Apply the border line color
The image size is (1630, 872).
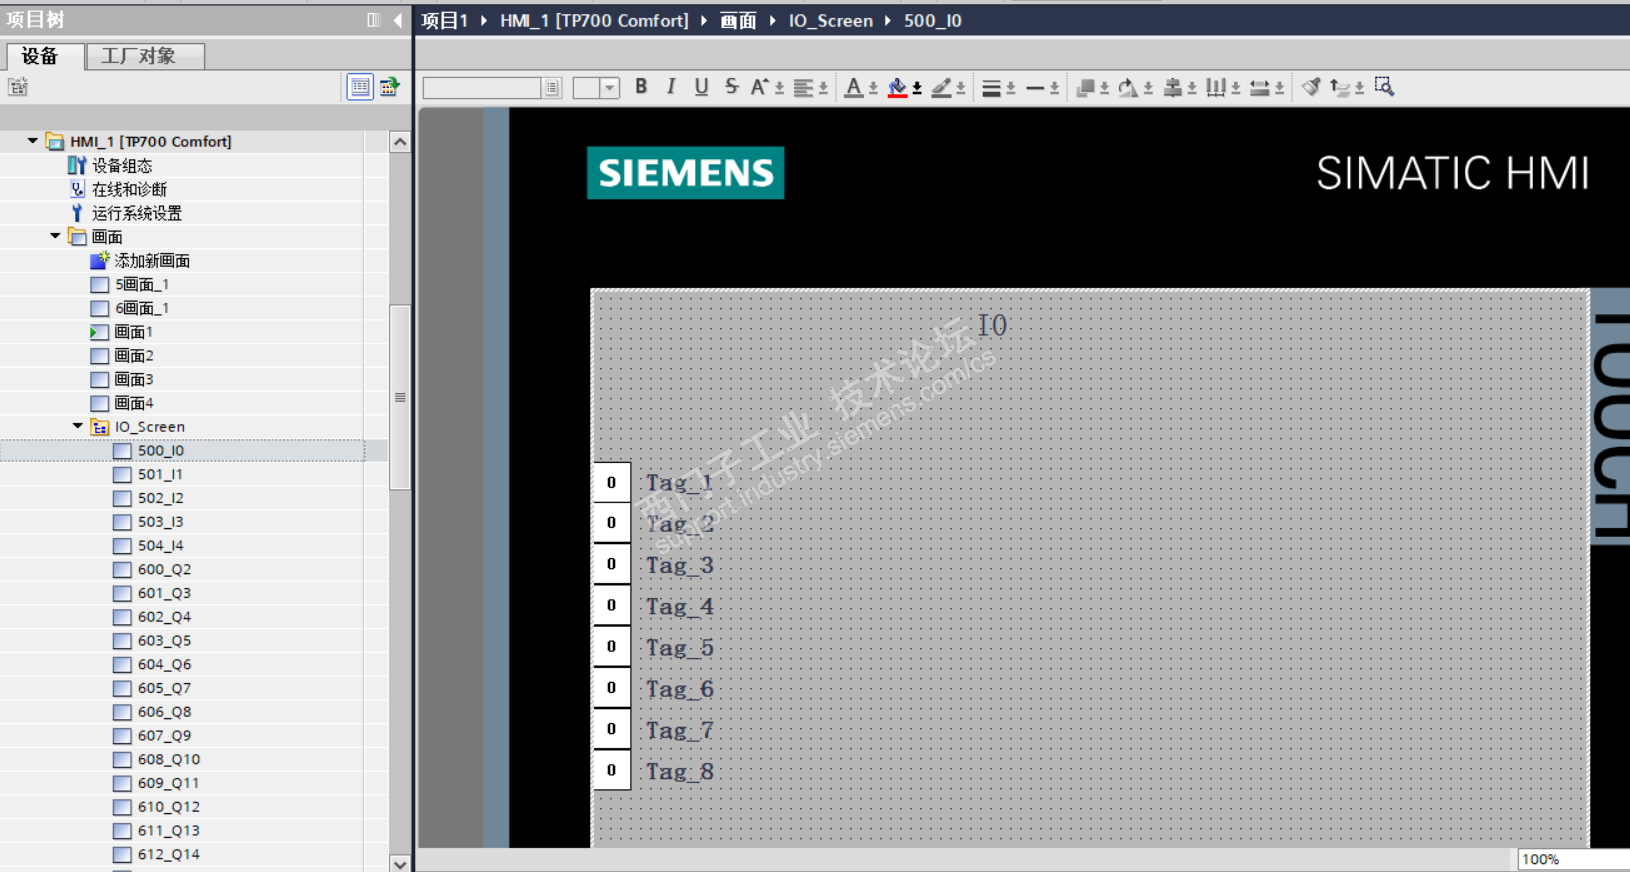pos(941,88)
